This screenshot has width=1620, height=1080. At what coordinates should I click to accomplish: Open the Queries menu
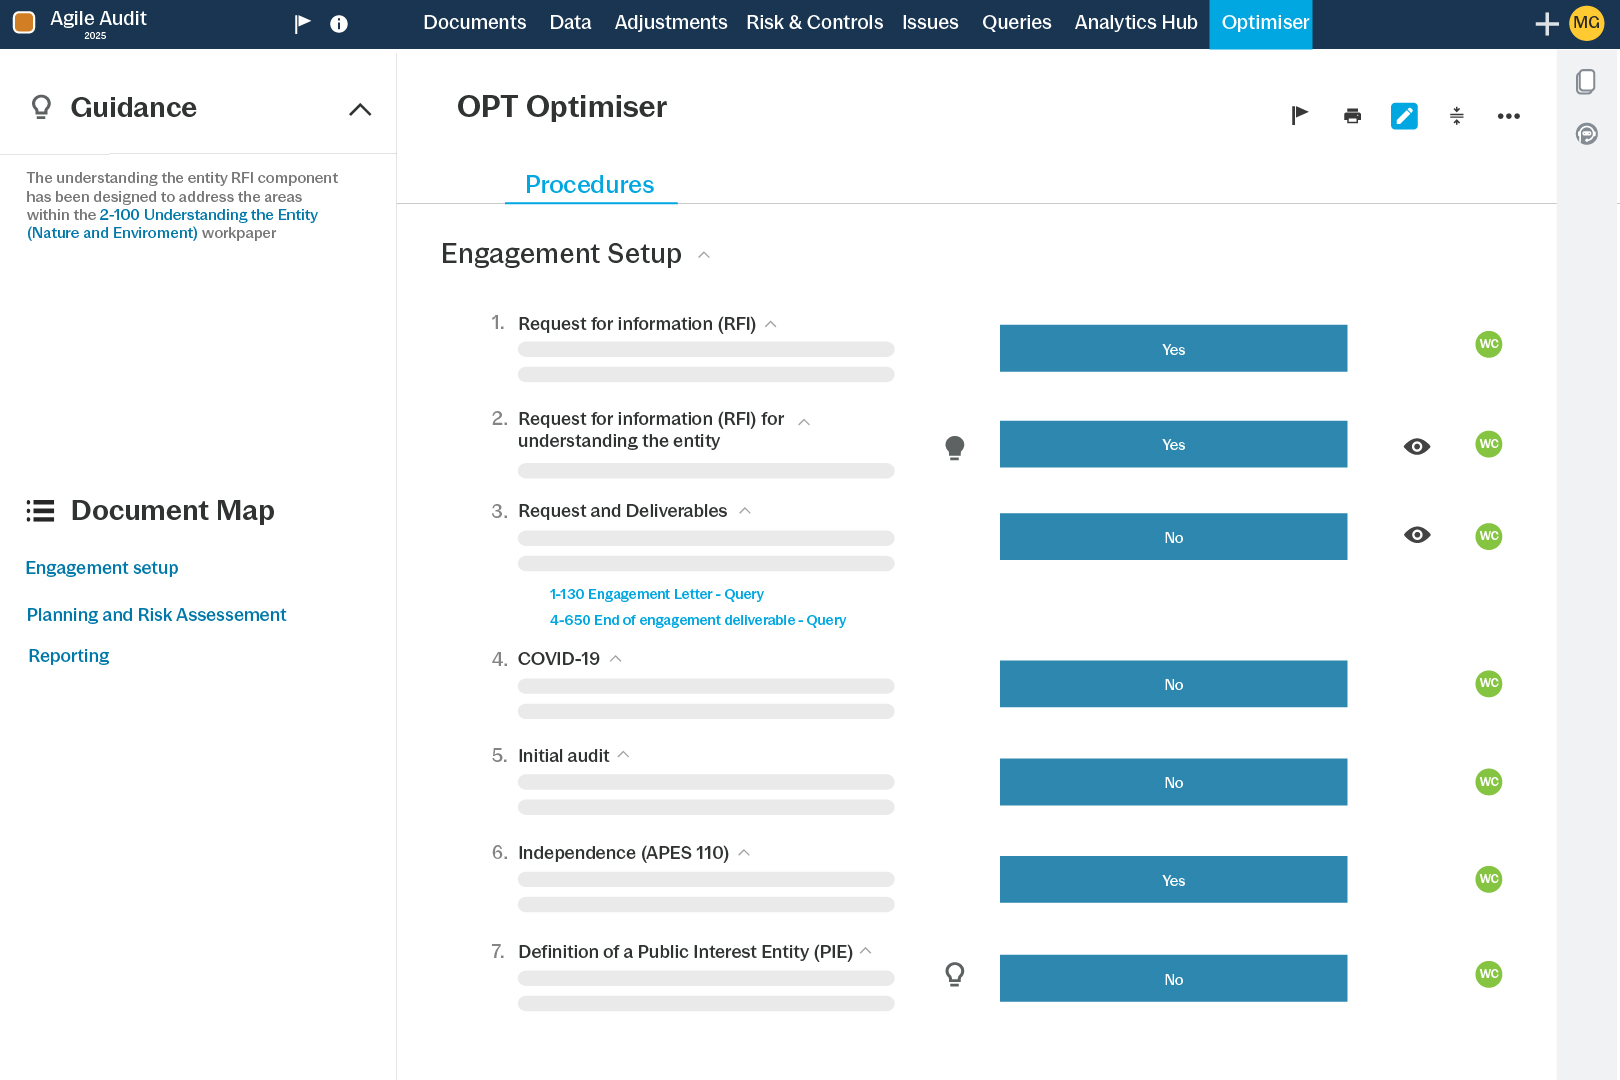(x=1017, y=23)
